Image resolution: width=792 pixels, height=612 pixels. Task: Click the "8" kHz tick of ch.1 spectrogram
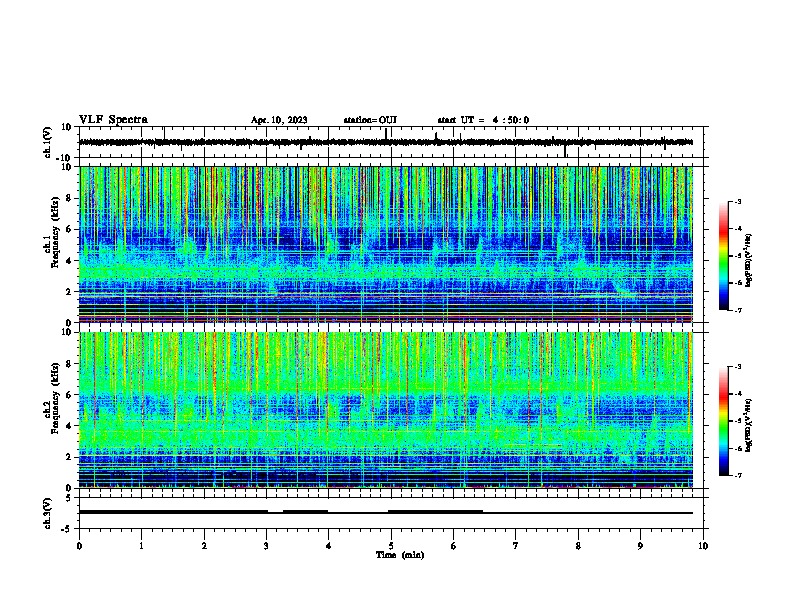[69, 198]
